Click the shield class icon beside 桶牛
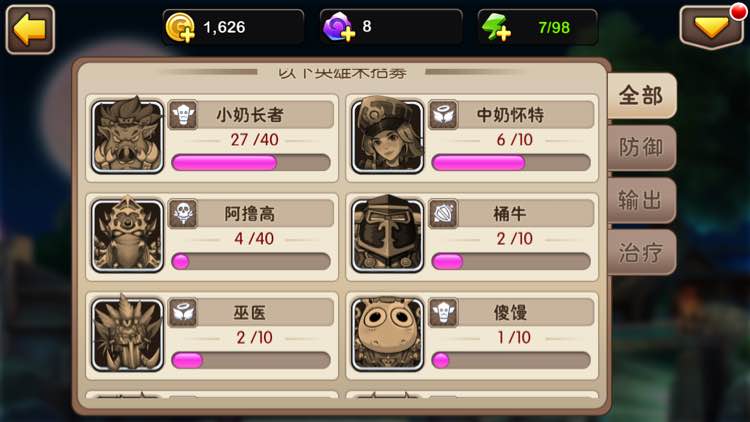This screenshot has width=750, height=422. pyautogui.click(x=443, y=213)
